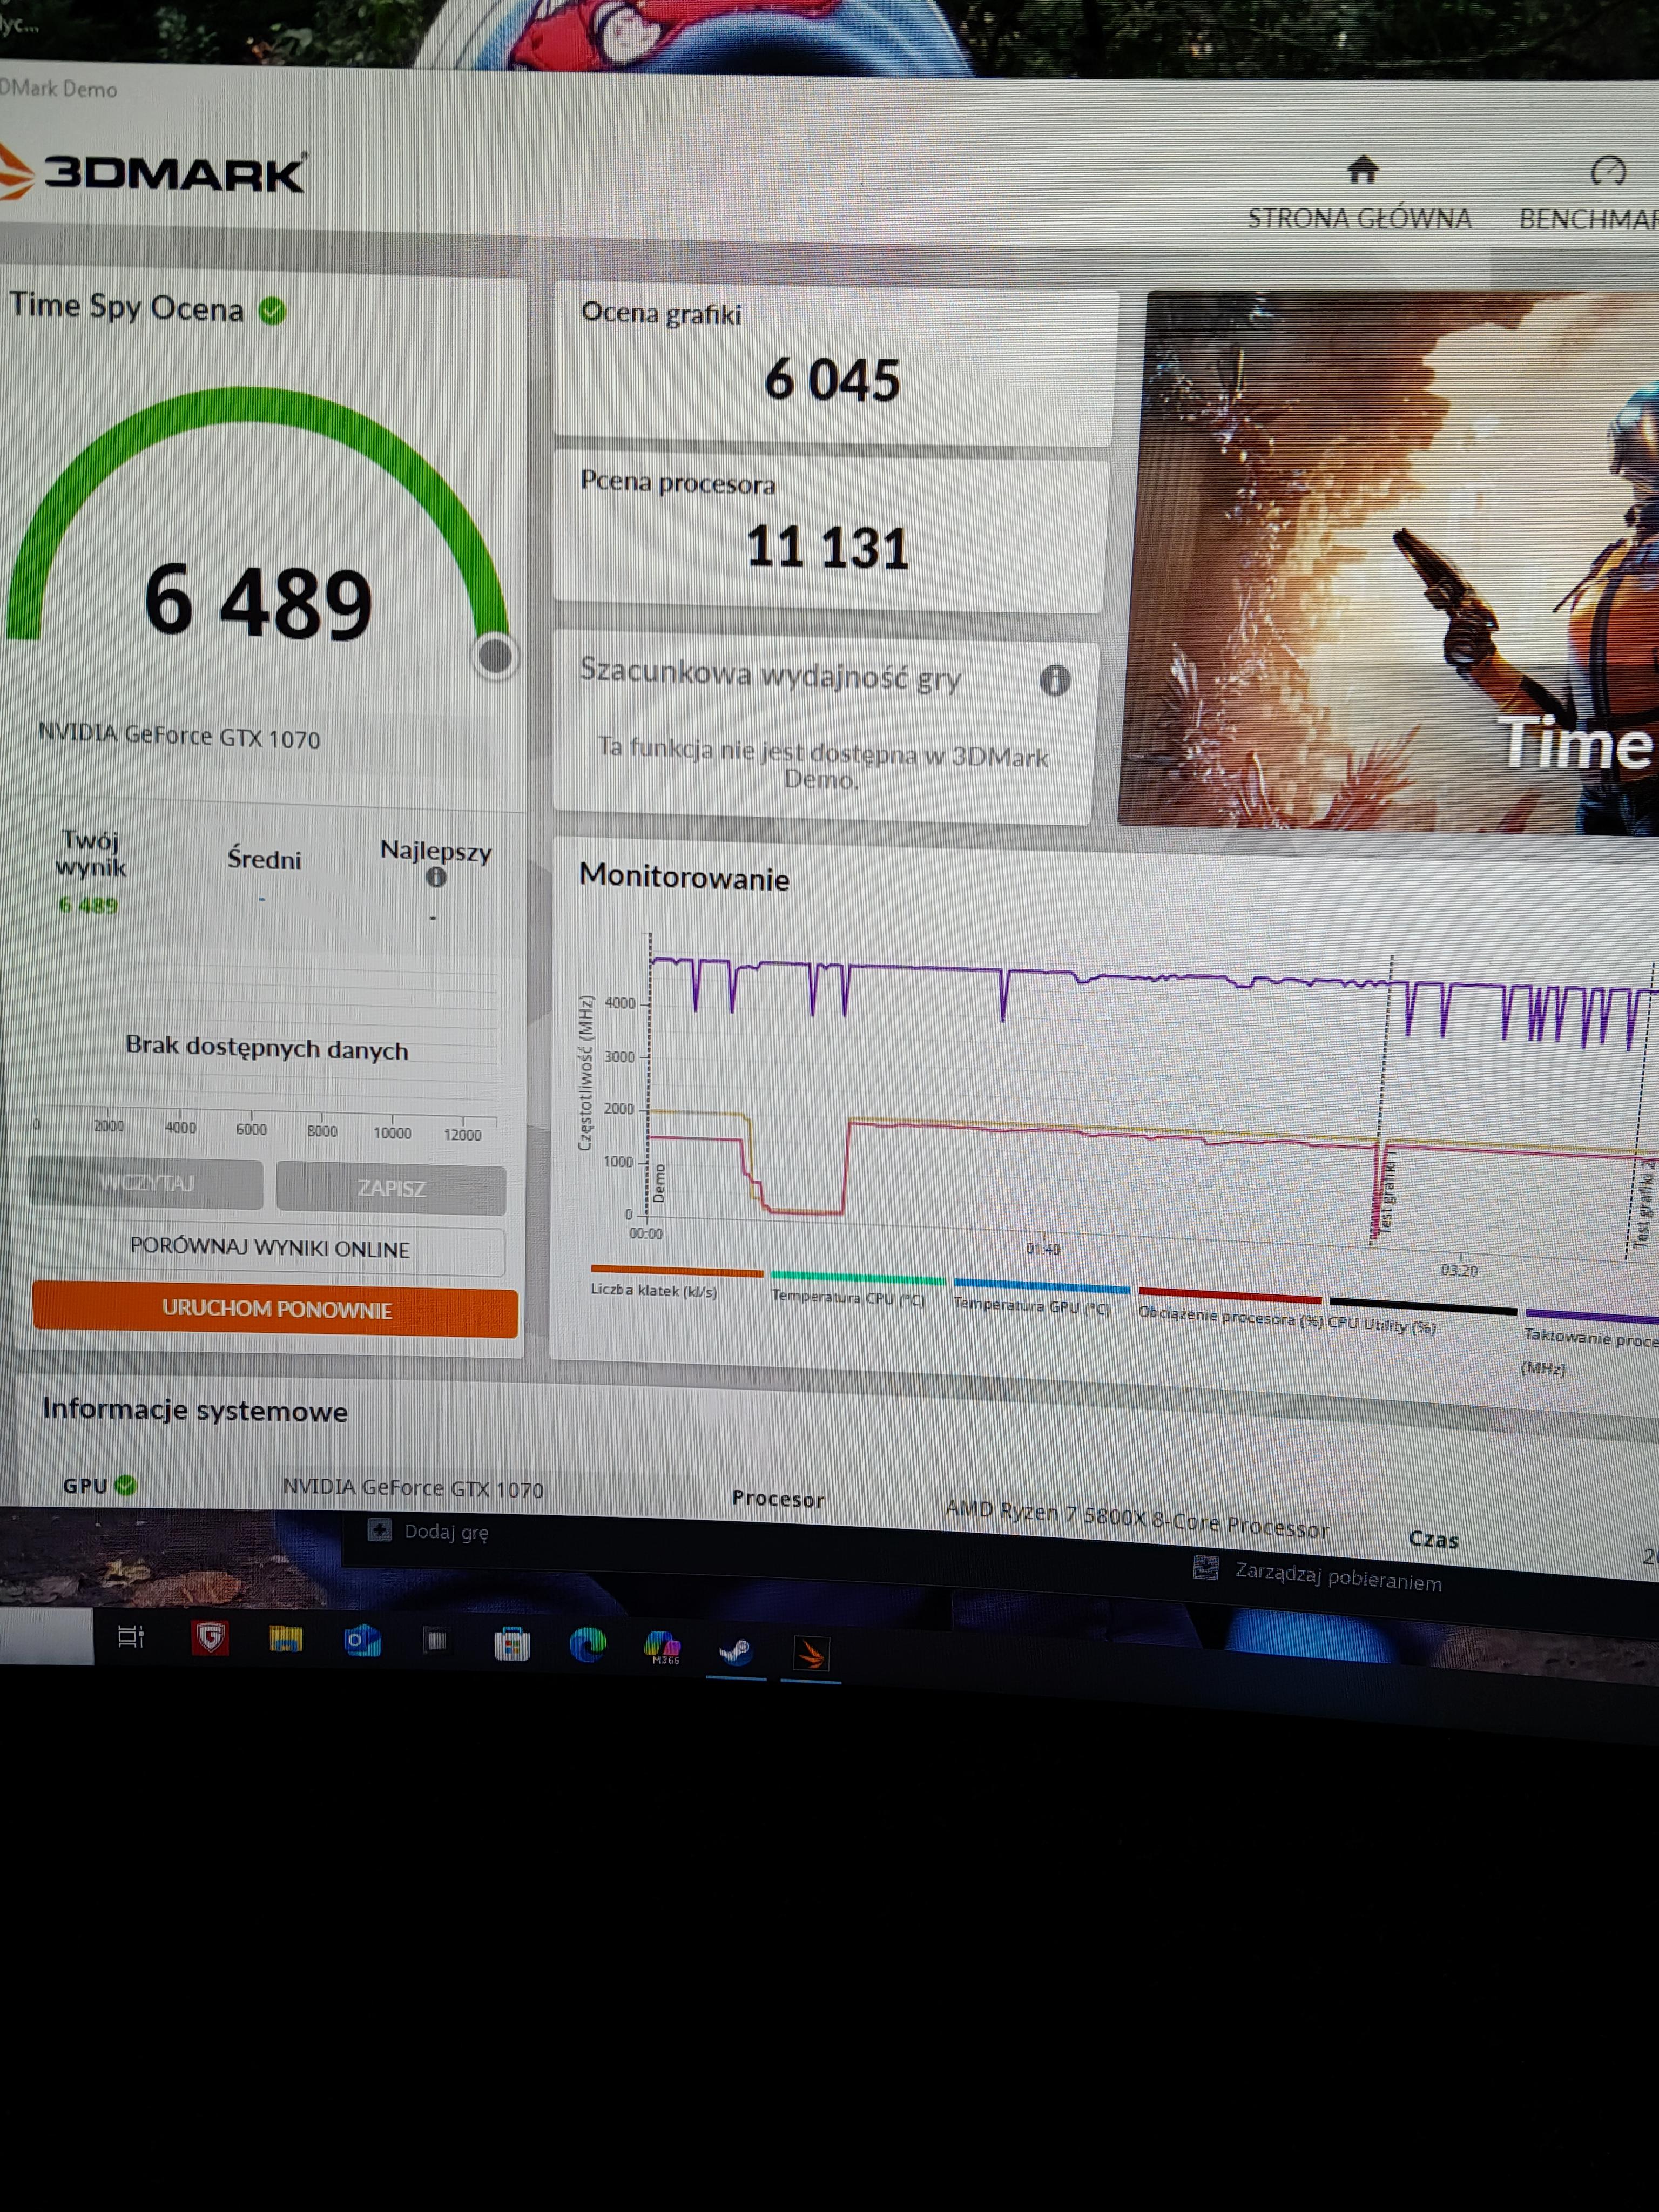
Task: Open the Microsoft Store taskbar icon
Action: pyautogui.click(x=512, y=1644)
